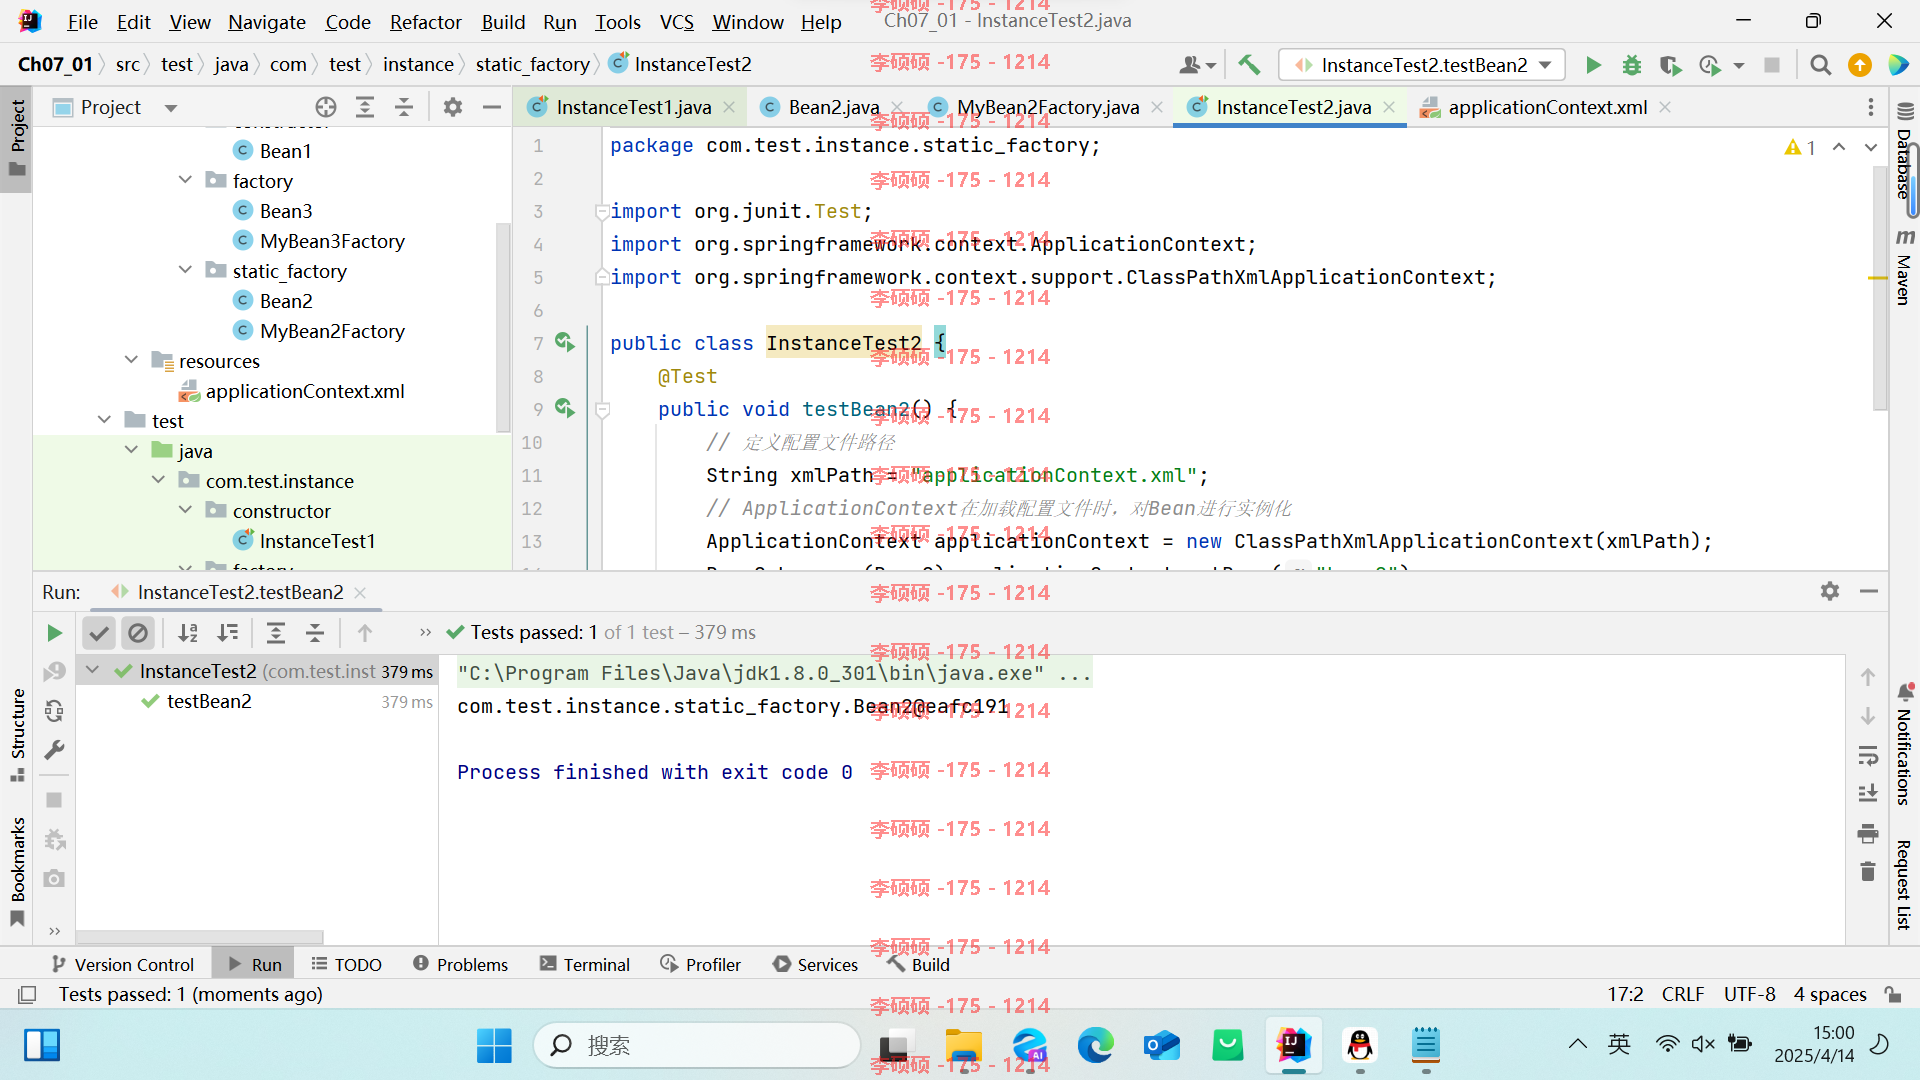Collapse the factory folder in tree
This screenshot has height=1080, width=1920.
[185, 180]
